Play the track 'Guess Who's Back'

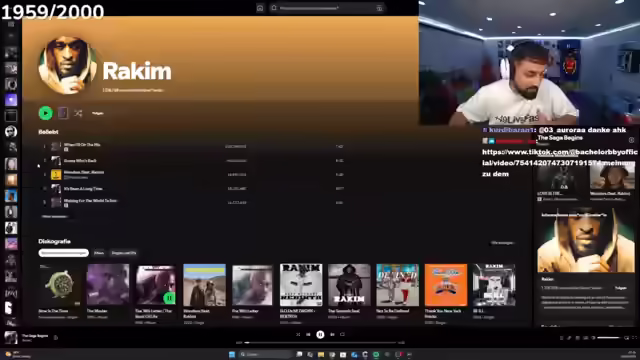[x=80, y=161]
